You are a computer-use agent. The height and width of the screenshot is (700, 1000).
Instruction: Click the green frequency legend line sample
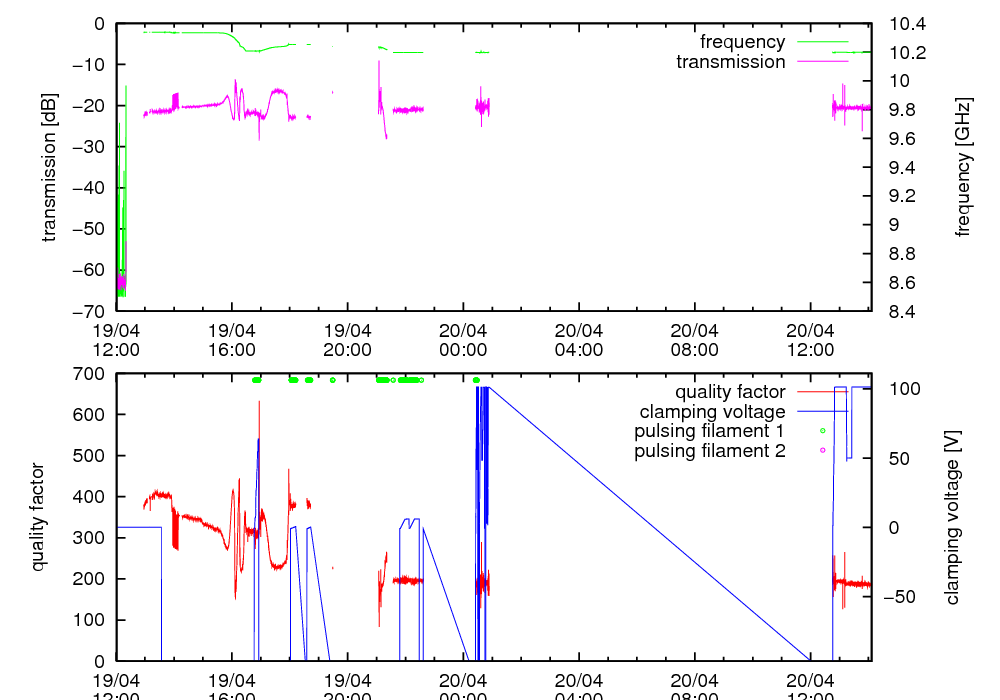click(x=820, y=42)
